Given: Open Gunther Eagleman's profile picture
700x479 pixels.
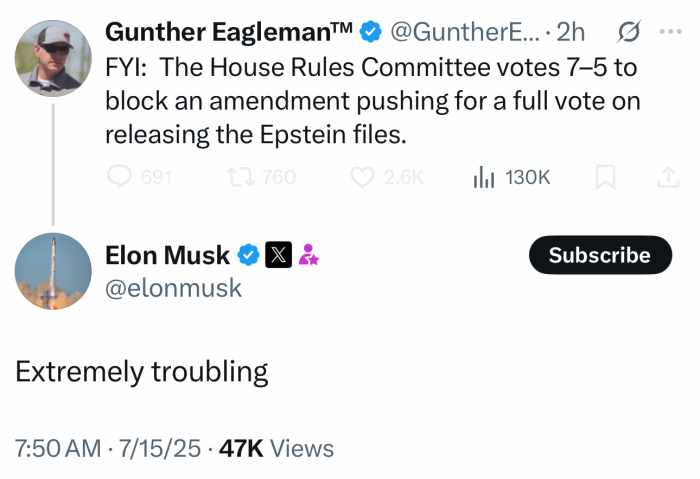Looking at the screenshot, I should 53,58.
